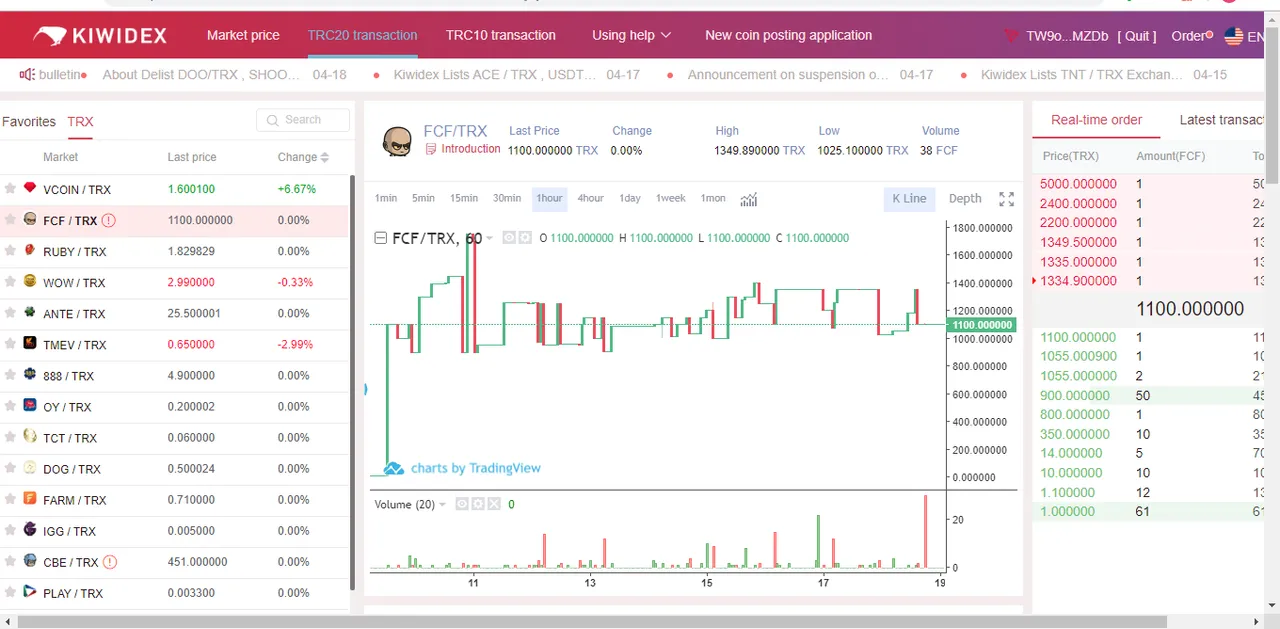
Task: Click the Introduction document icon
Action: [431, 149]
